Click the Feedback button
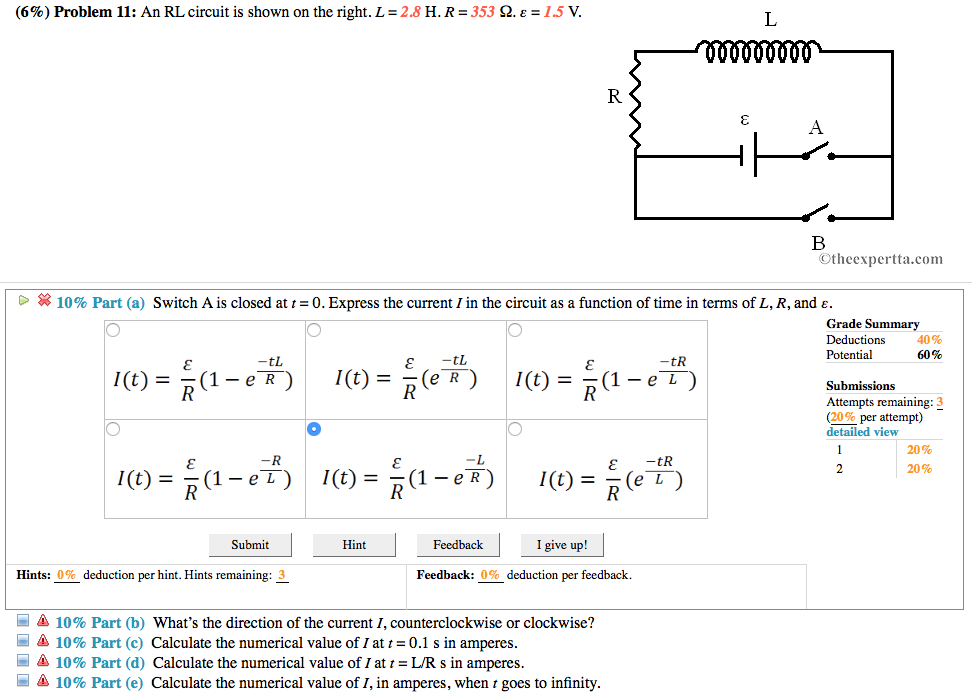The width and height of the screenshot is (972, 693). 458,545
